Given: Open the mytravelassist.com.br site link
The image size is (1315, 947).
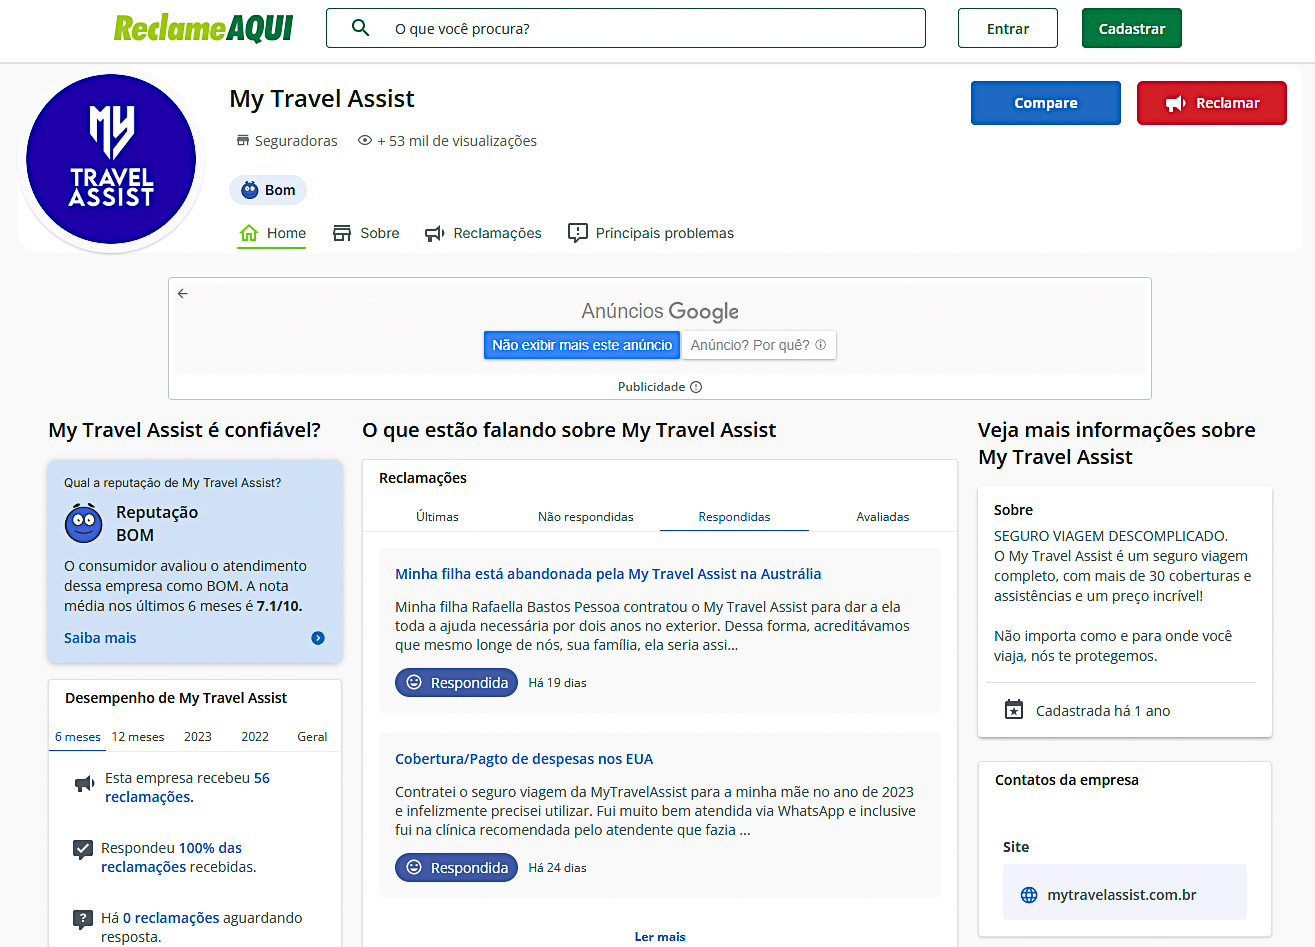Looking at the screenshot, I should (x=1122, y=895).
